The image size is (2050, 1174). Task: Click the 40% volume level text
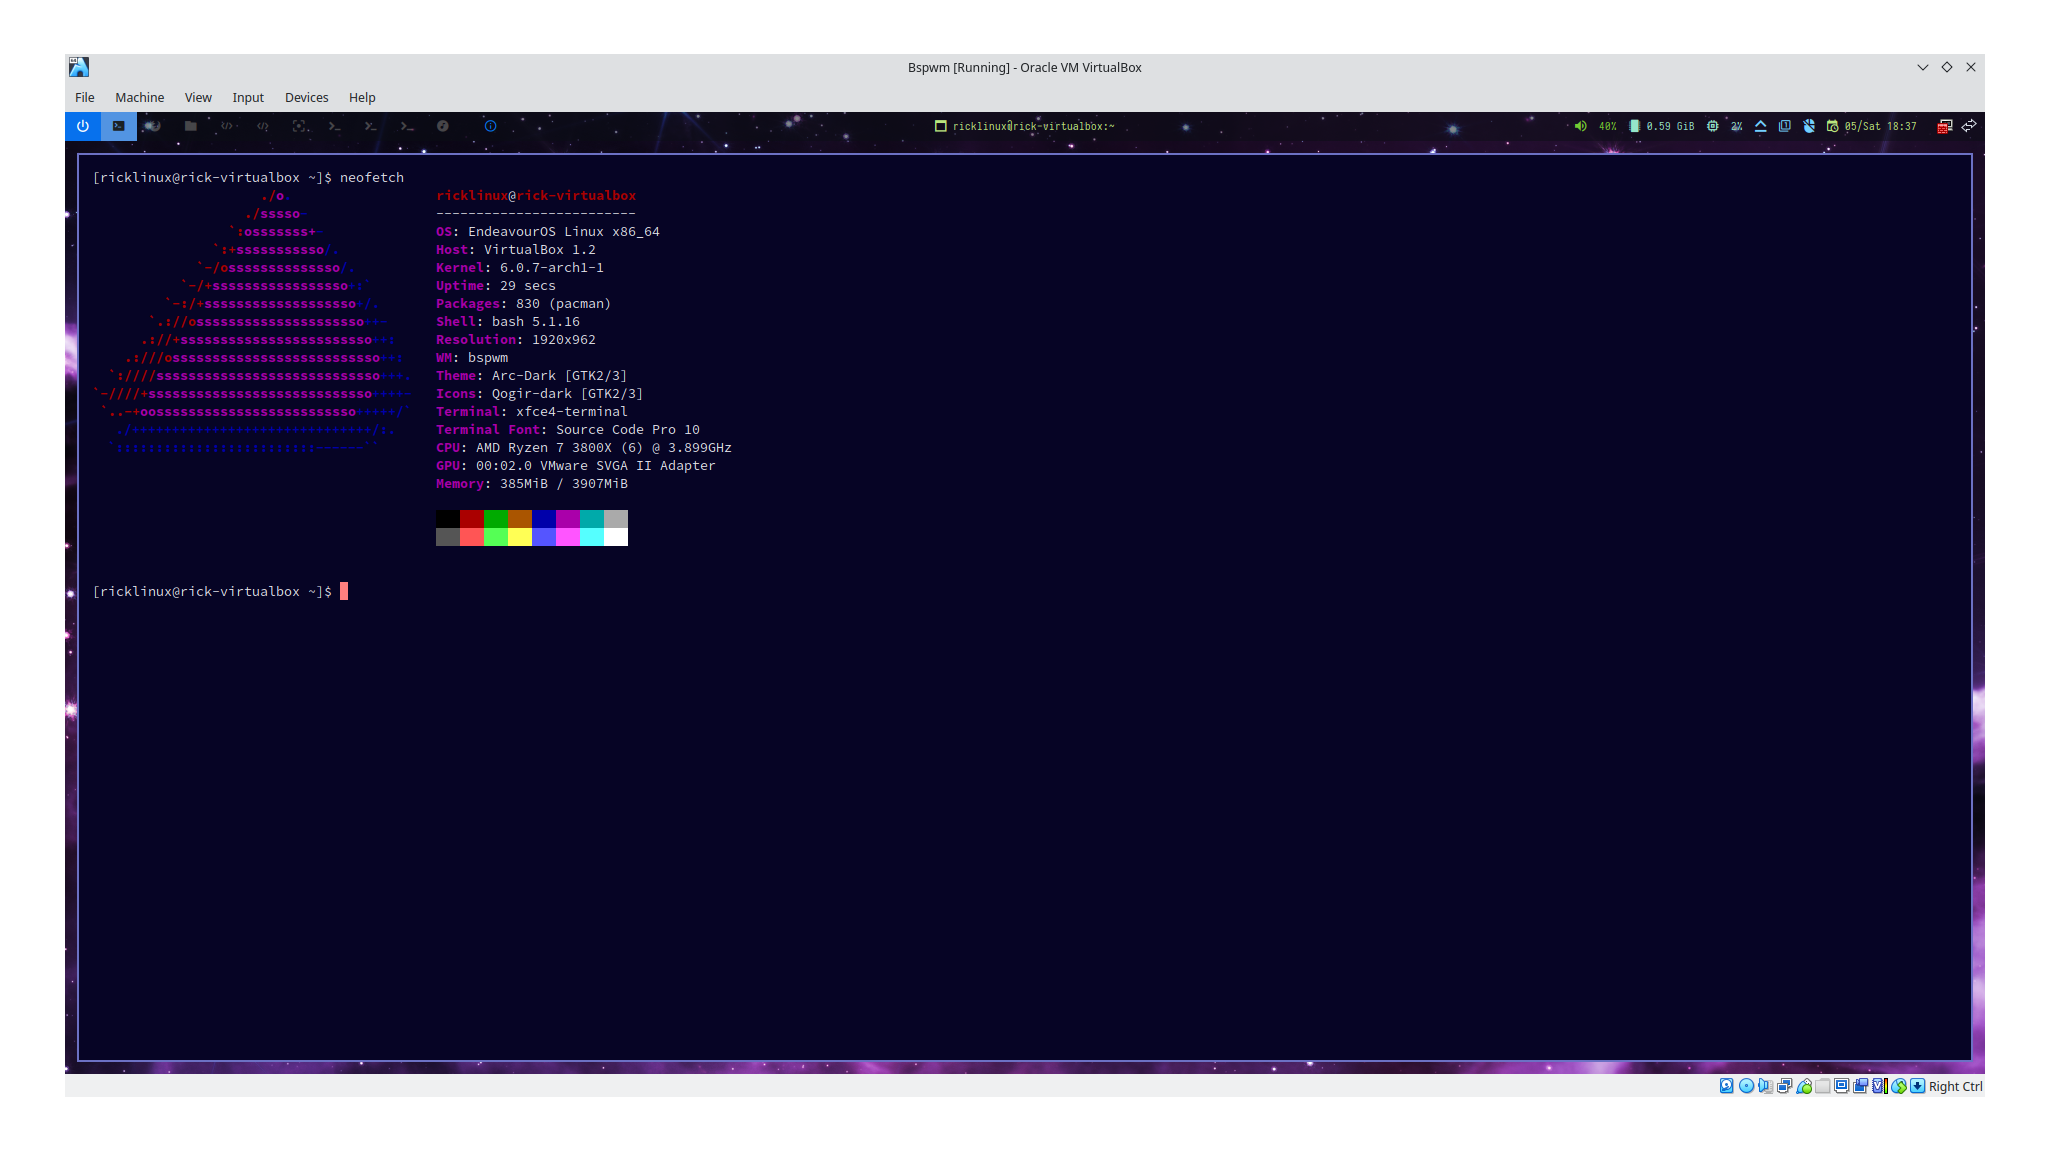(x=1607, y=127)
